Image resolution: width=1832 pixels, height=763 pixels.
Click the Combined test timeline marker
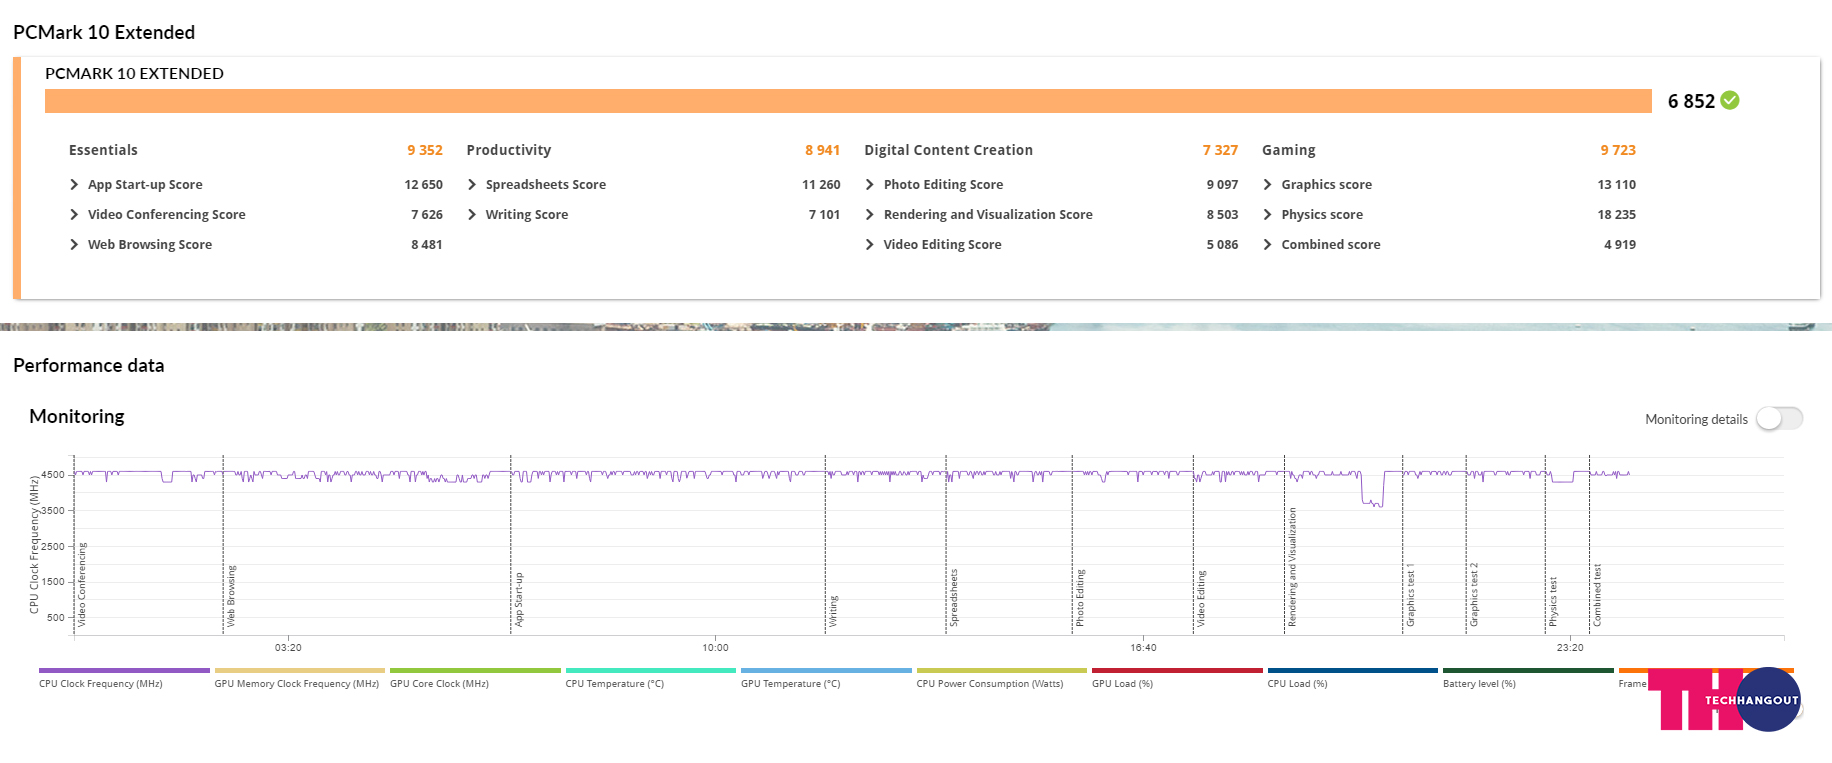point(1597,595)
